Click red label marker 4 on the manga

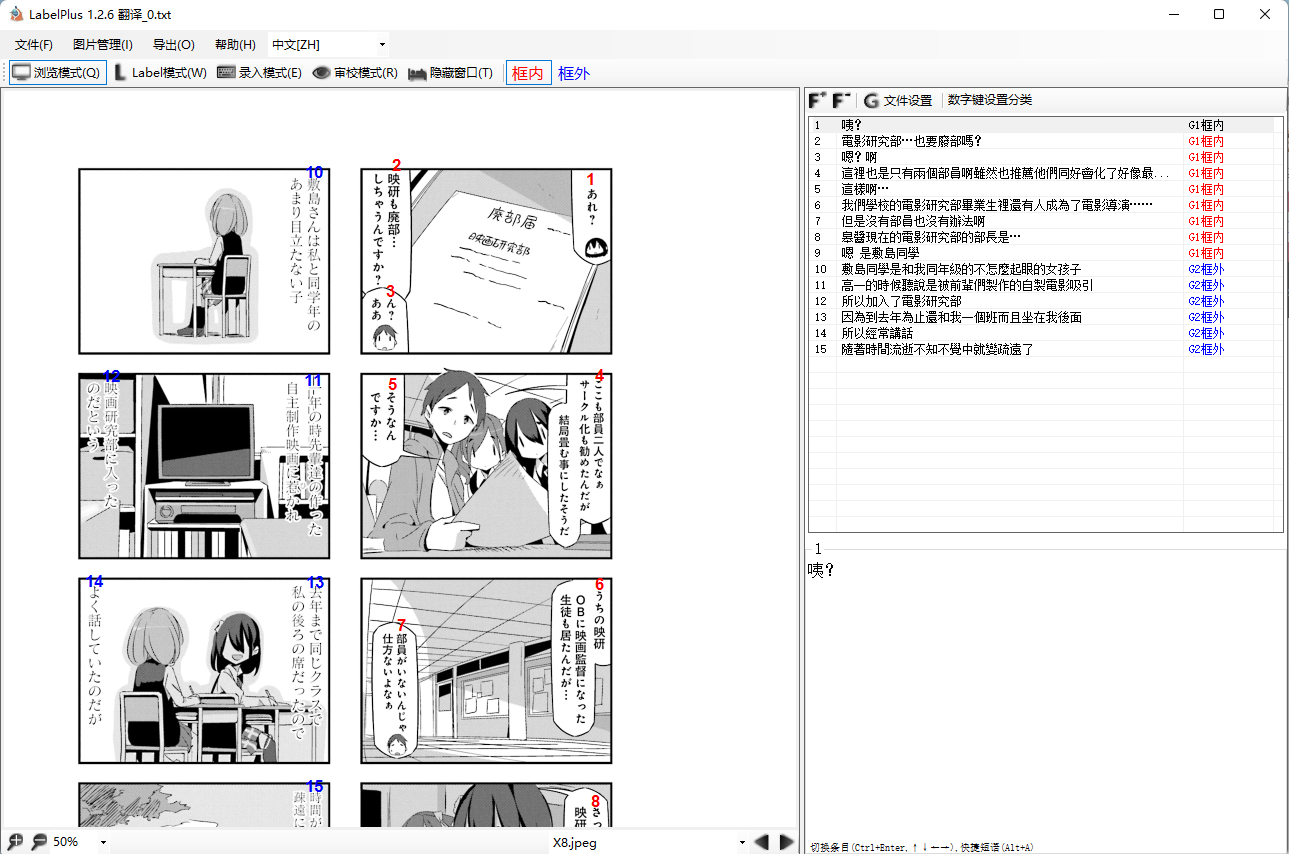[x=599, y=376]
